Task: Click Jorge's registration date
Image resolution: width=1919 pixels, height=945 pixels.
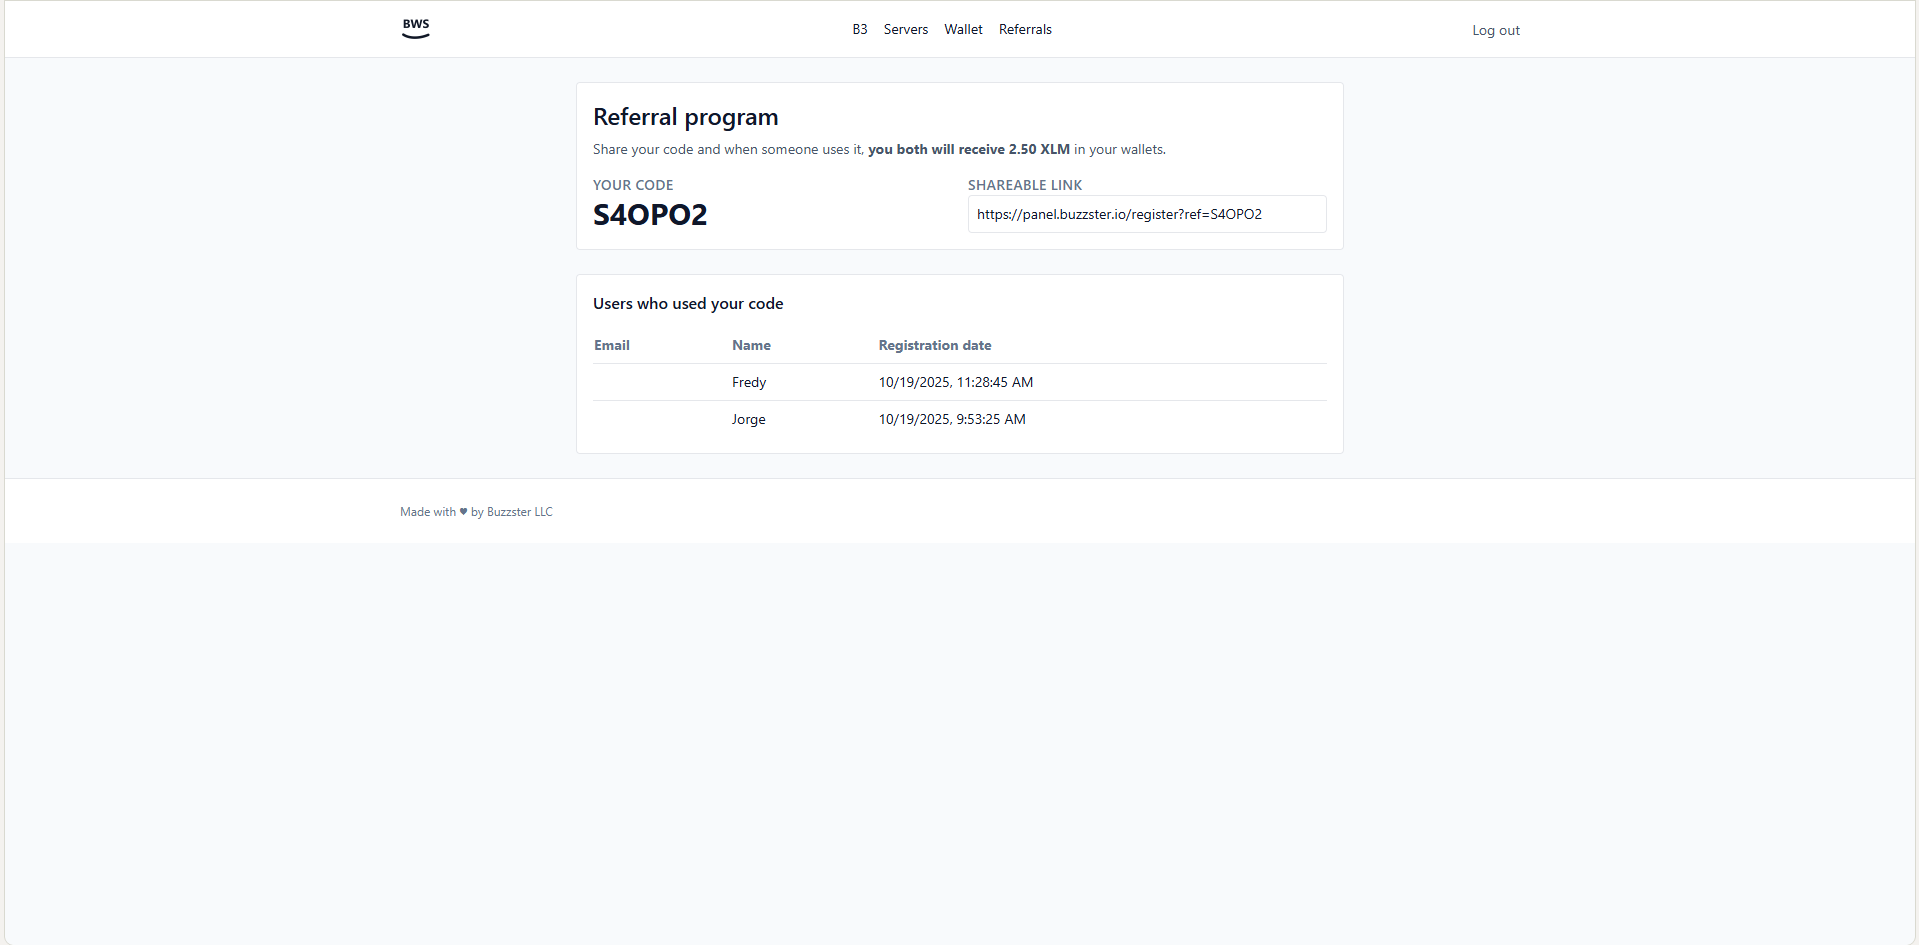Action: point(951,419)
